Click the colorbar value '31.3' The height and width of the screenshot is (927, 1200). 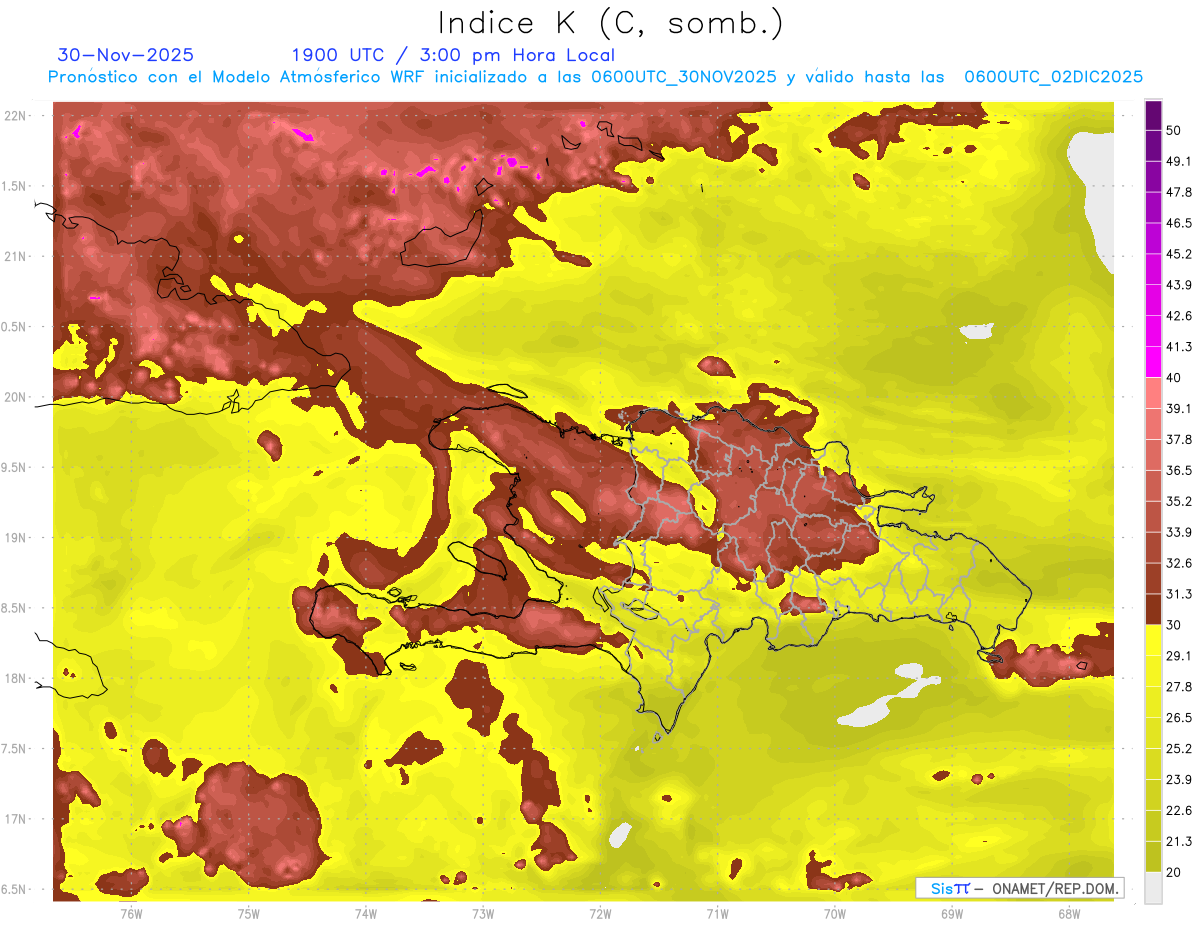point(1178,594)
